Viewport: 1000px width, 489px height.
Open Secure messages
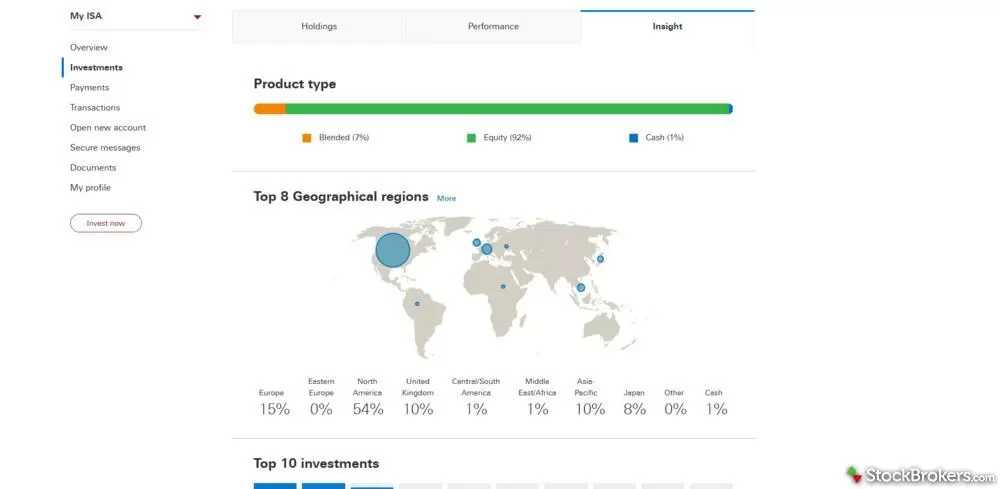click(105, 148)
